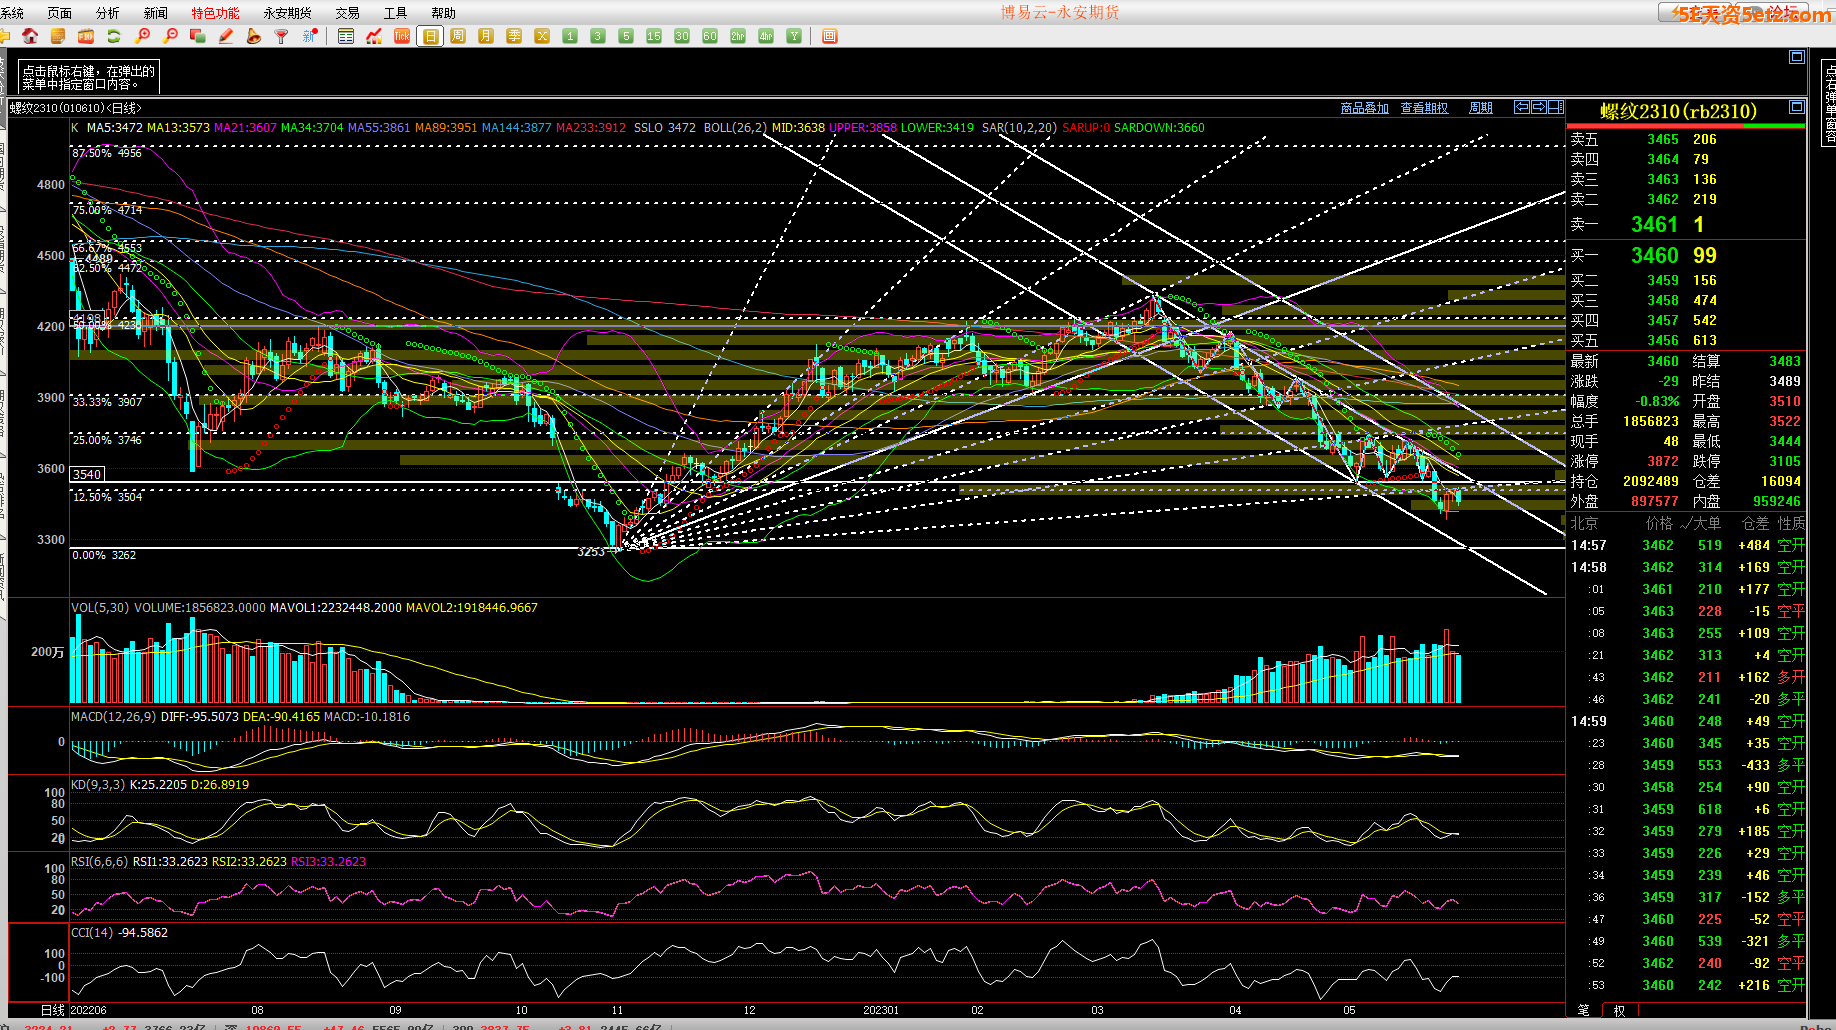This screenshot has width=1836, height=1030.
Task: Switch to 15-minute period button
Action: [654, 36]
